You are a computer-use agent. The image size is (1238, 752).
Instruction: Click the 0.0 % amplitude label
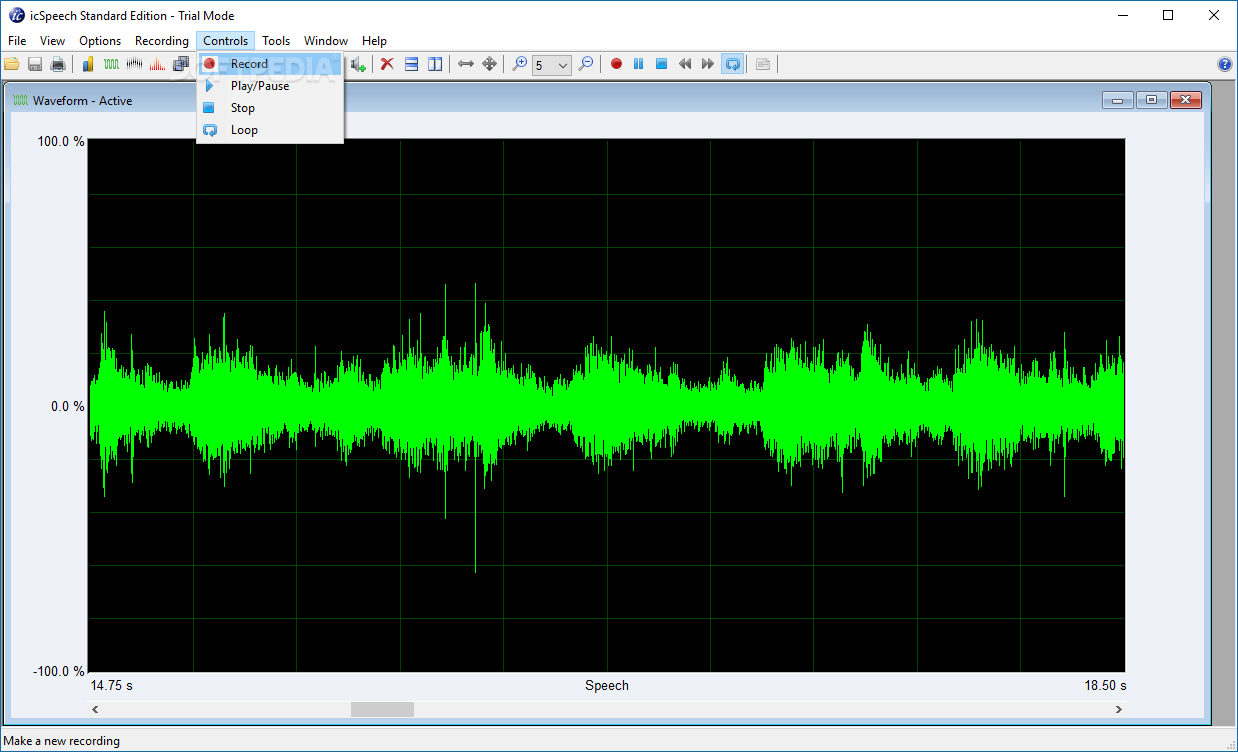point(68,406)
